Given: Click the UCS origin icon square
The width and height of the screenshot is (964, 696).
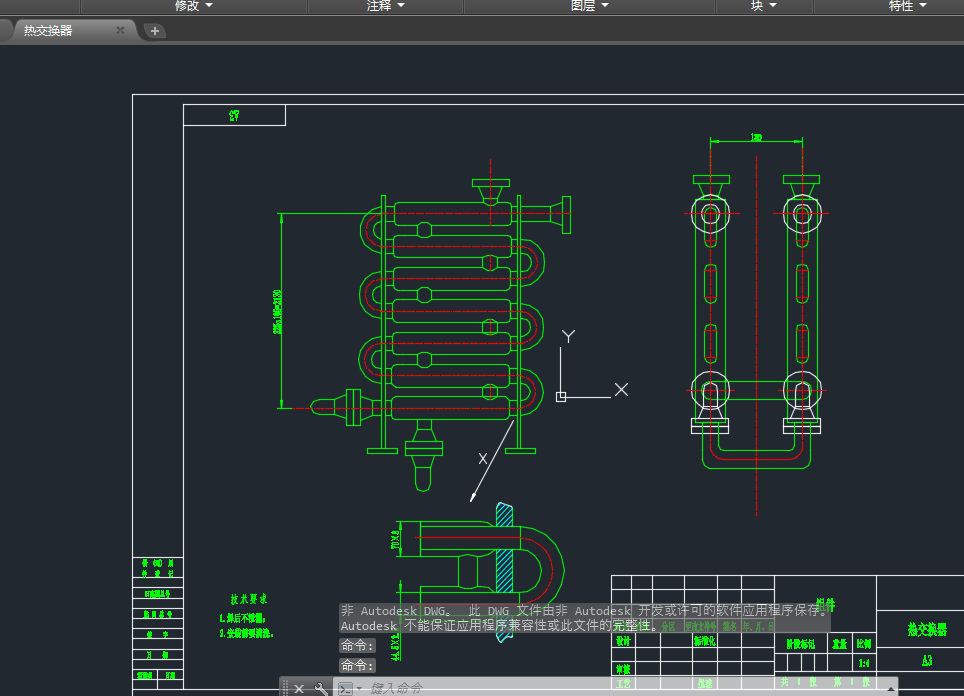Looking at the screenshot, I should tap(561, 397).
